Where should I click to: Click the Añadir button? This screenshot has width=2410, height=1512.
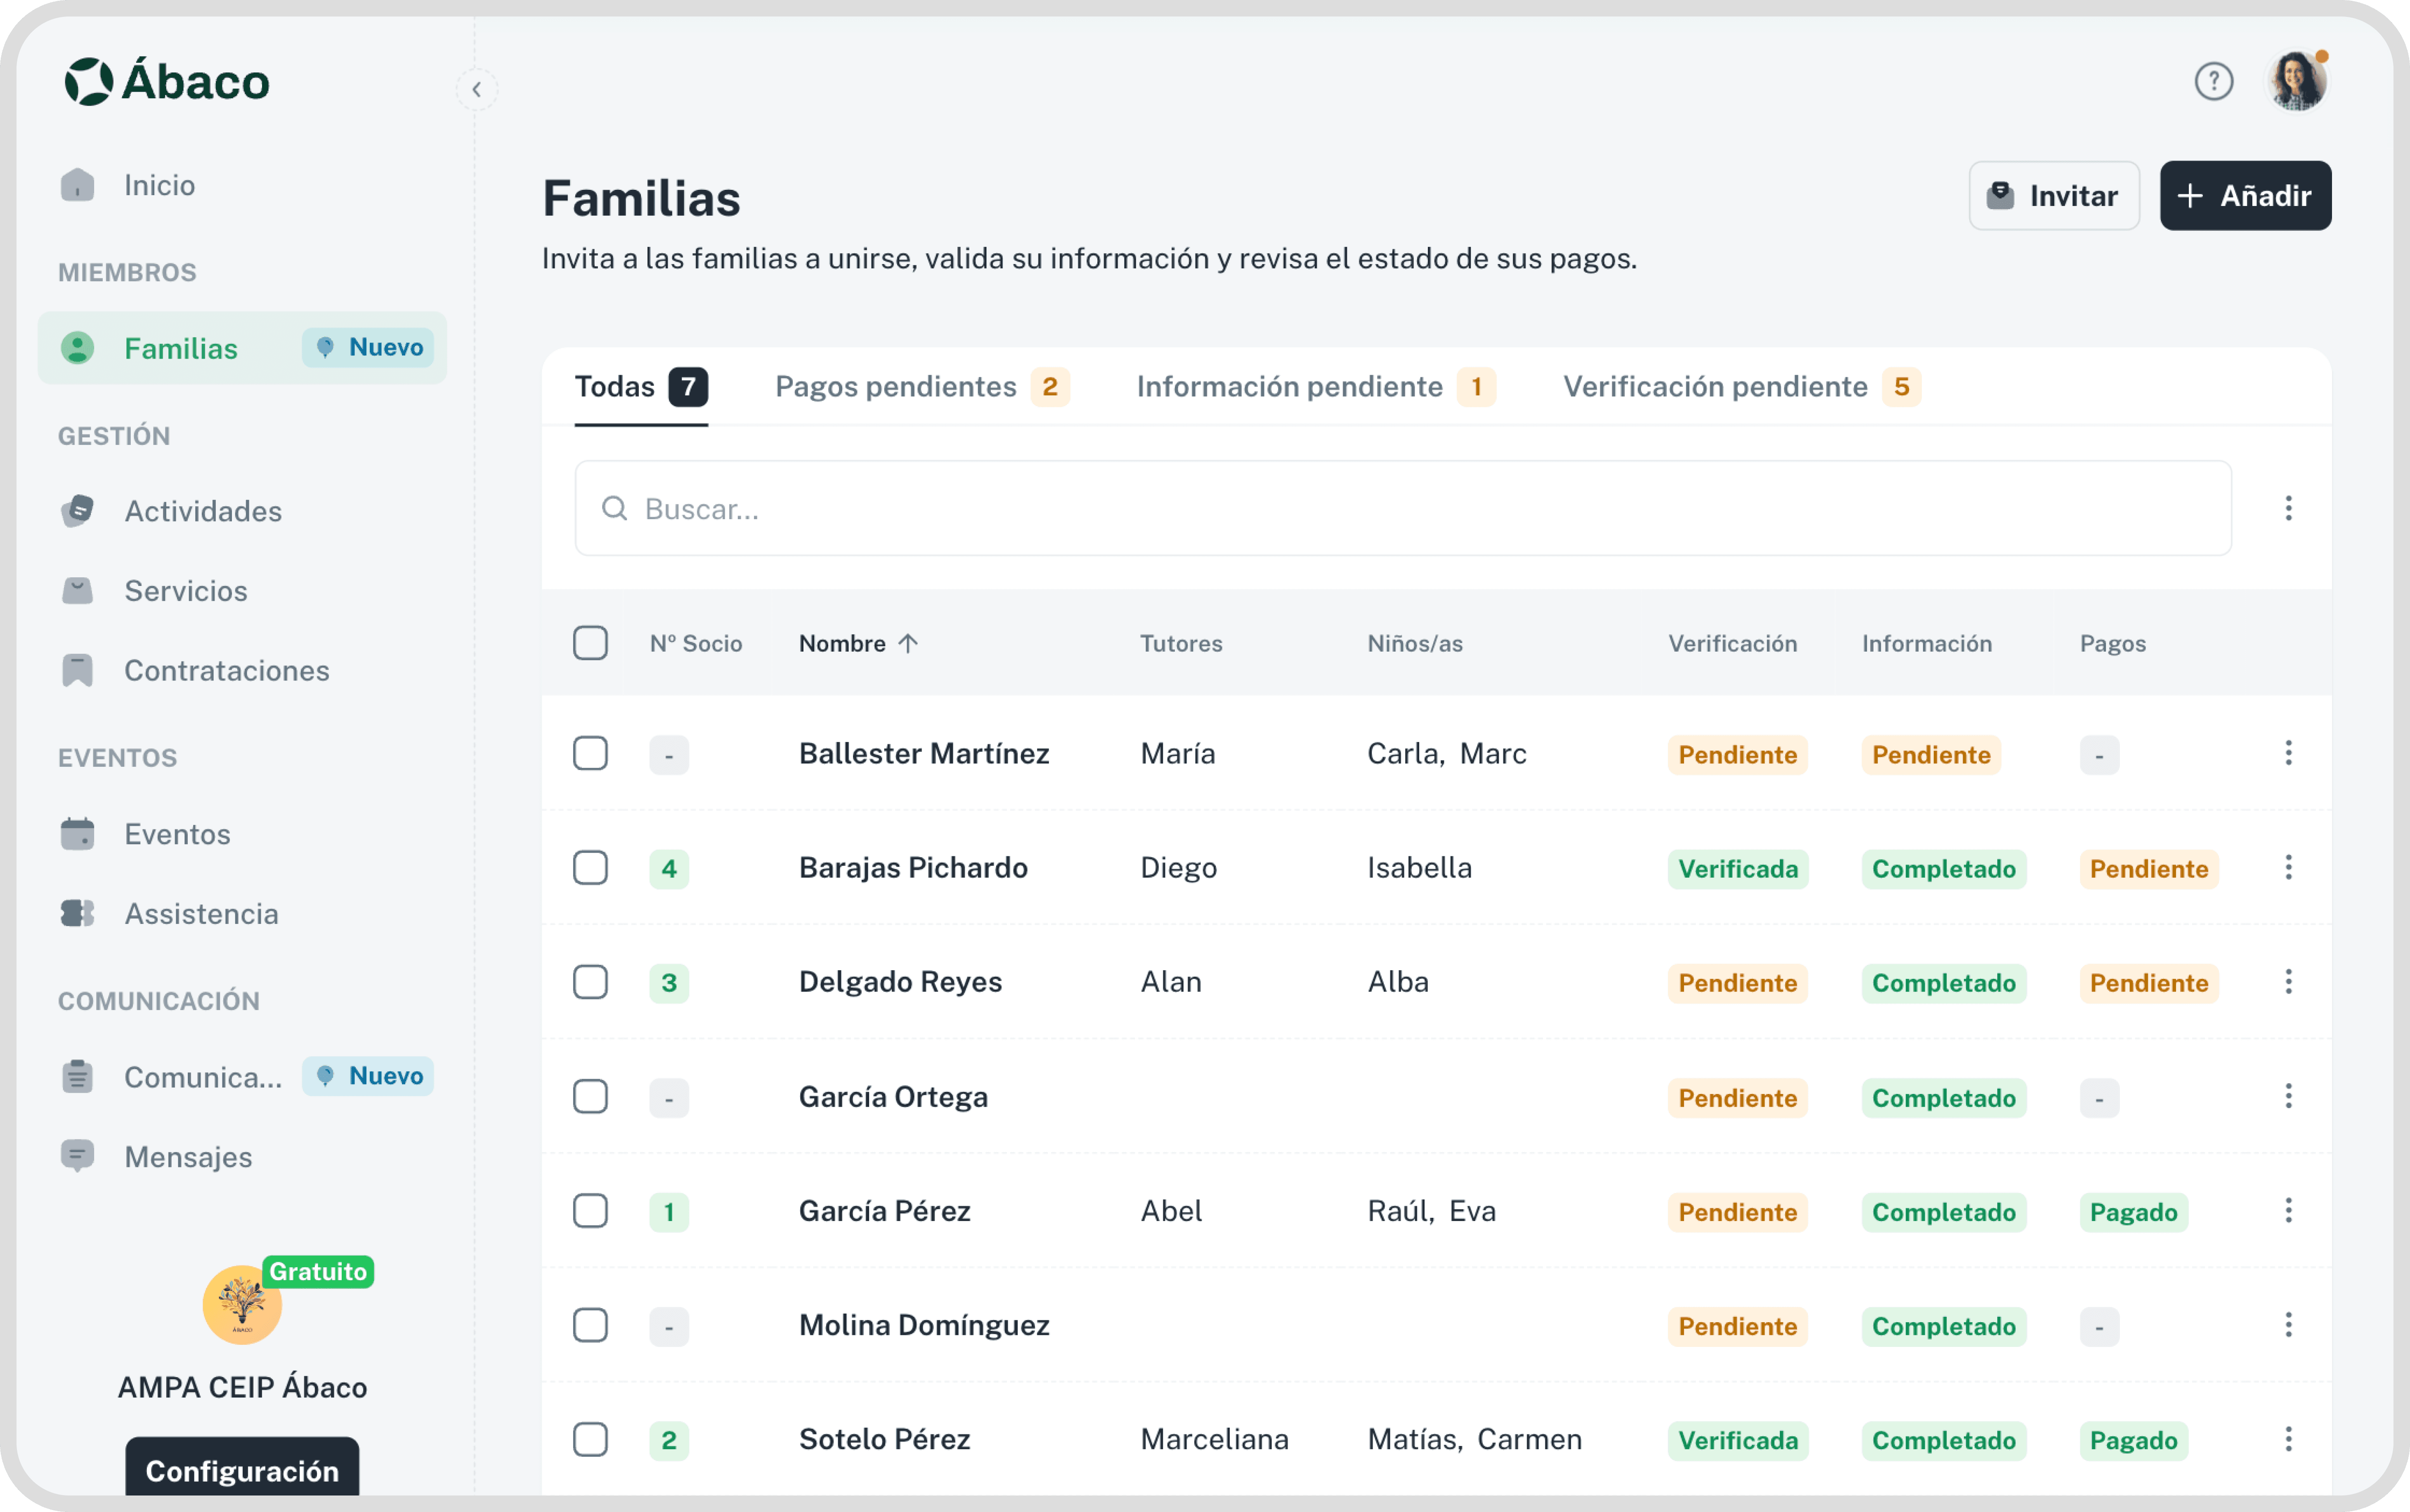click(2245, 196)
